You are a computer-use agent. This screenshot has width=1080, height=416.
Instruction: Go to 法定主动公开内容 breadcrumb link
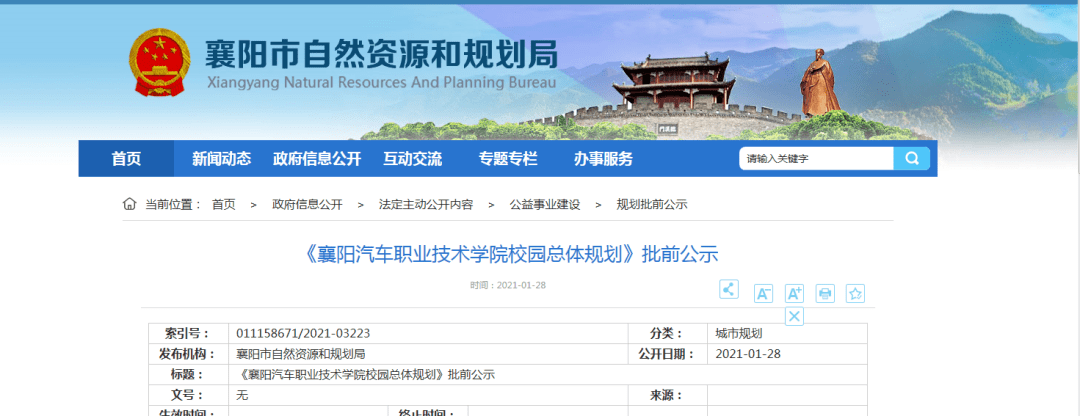tap(426, 205)
